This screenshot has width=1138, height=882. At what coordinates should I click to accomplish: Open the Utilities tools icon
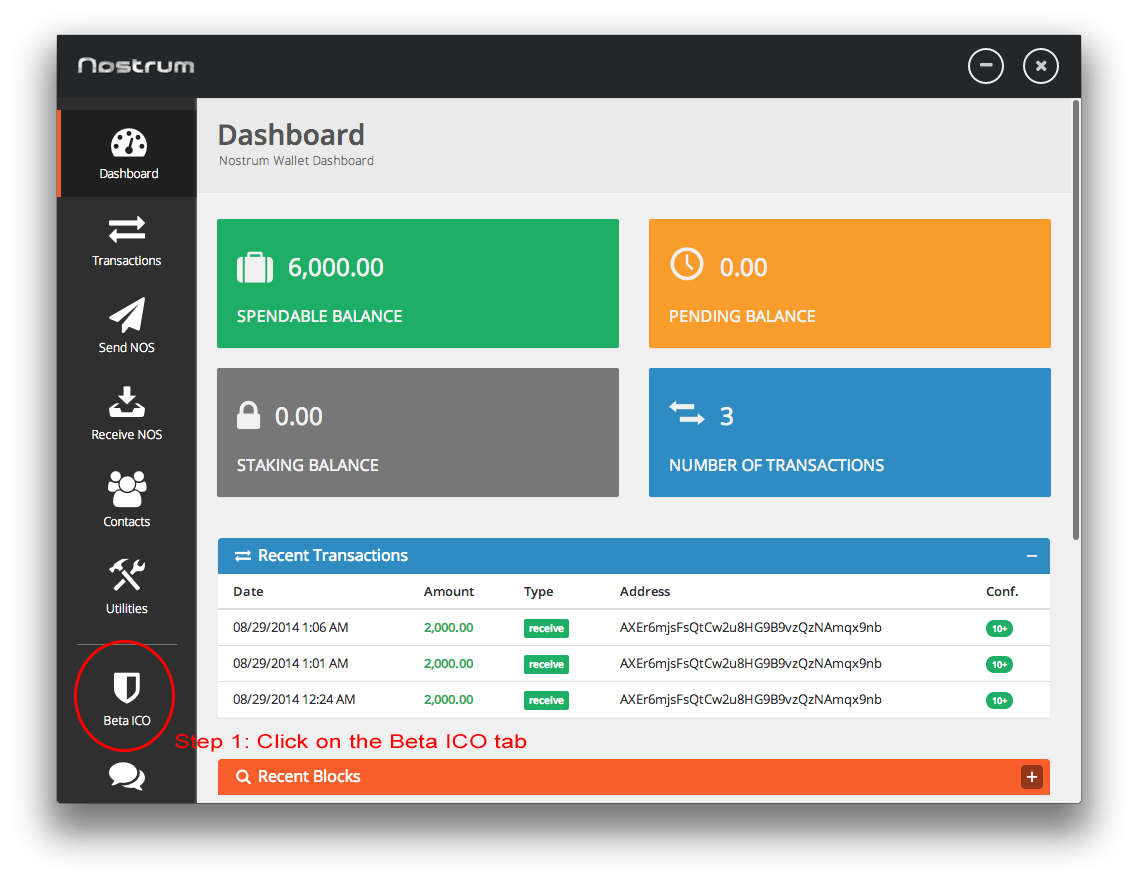coord(127,575)
